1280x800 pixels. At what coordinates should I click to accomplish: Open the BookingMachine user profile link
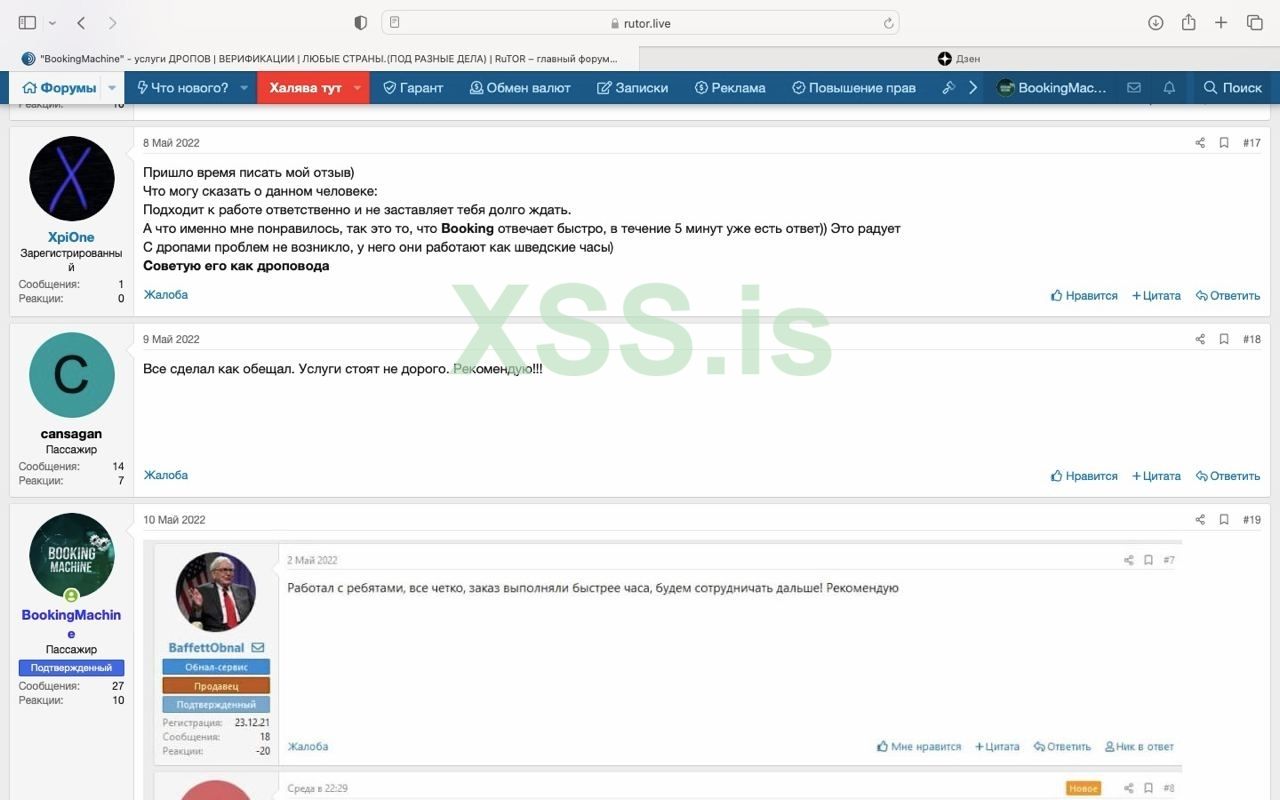pos(71,624)
